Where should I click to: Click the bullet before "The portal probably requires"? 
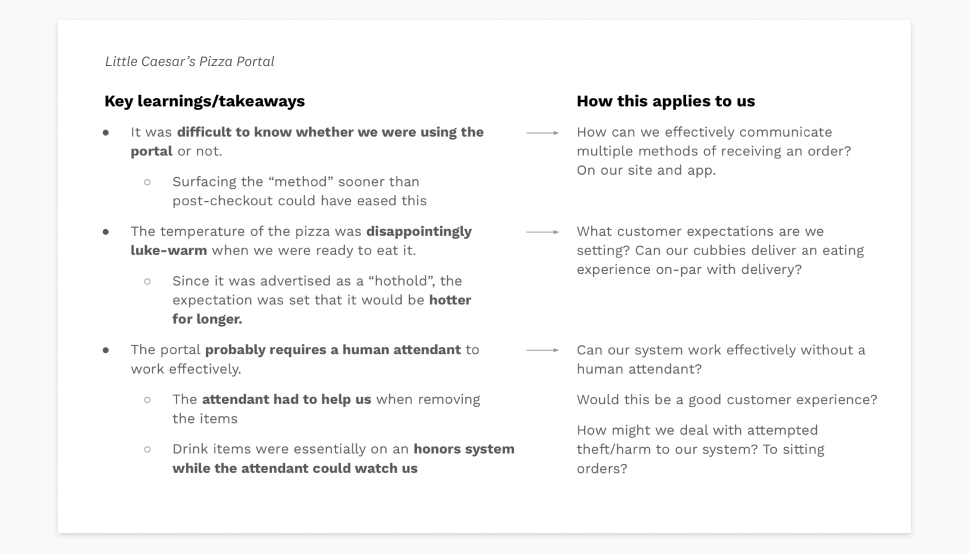(x=107, y=351)
